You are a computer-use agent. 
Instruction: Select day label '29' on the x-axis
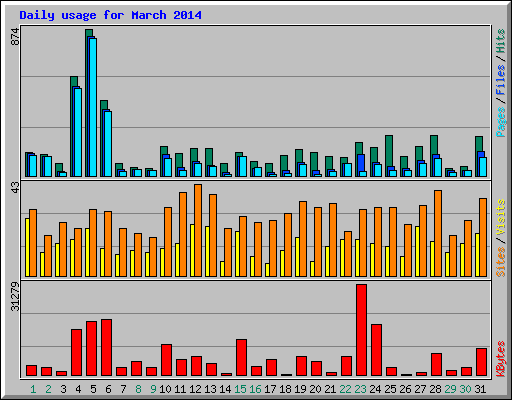point(450,389)
